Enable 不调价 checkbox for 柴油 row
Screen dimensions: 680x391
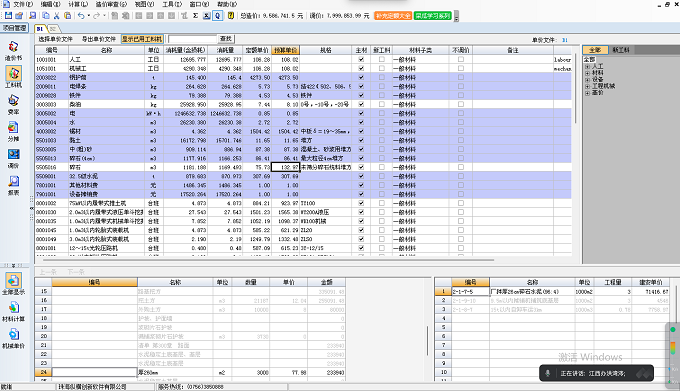461,104
